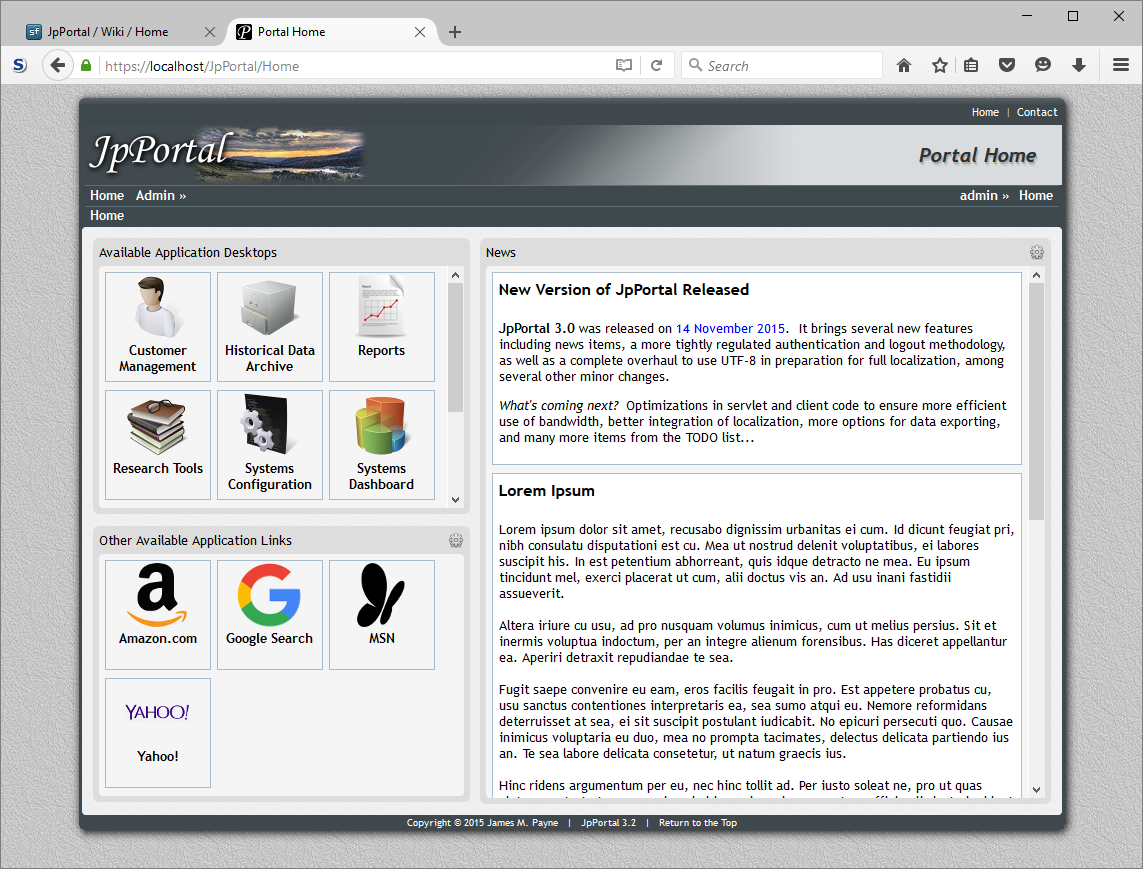
Task: Launch the Reports application
Action: pos(381,327)
